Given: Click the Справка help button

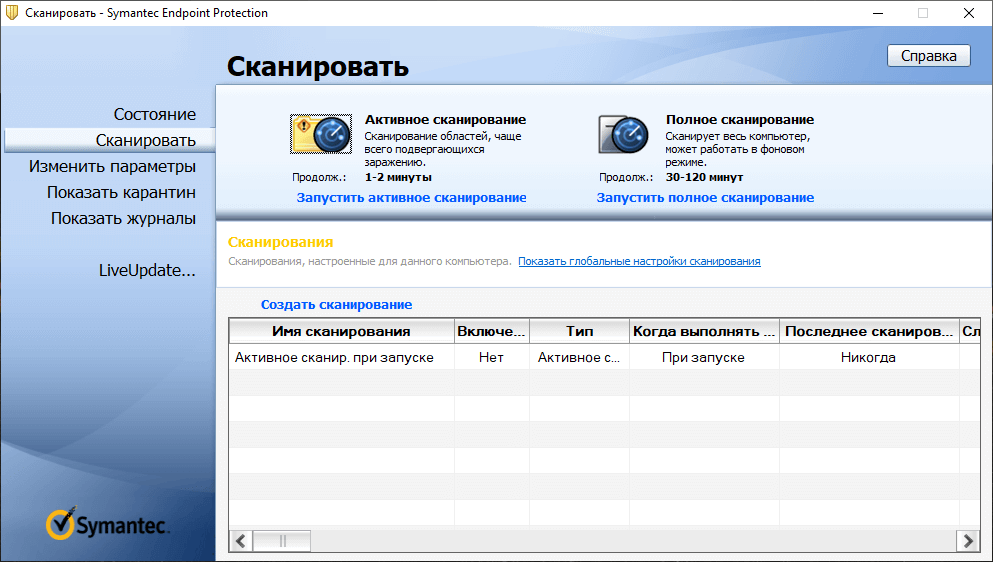Looking at the screenshot, I should (x=928, y=56).
